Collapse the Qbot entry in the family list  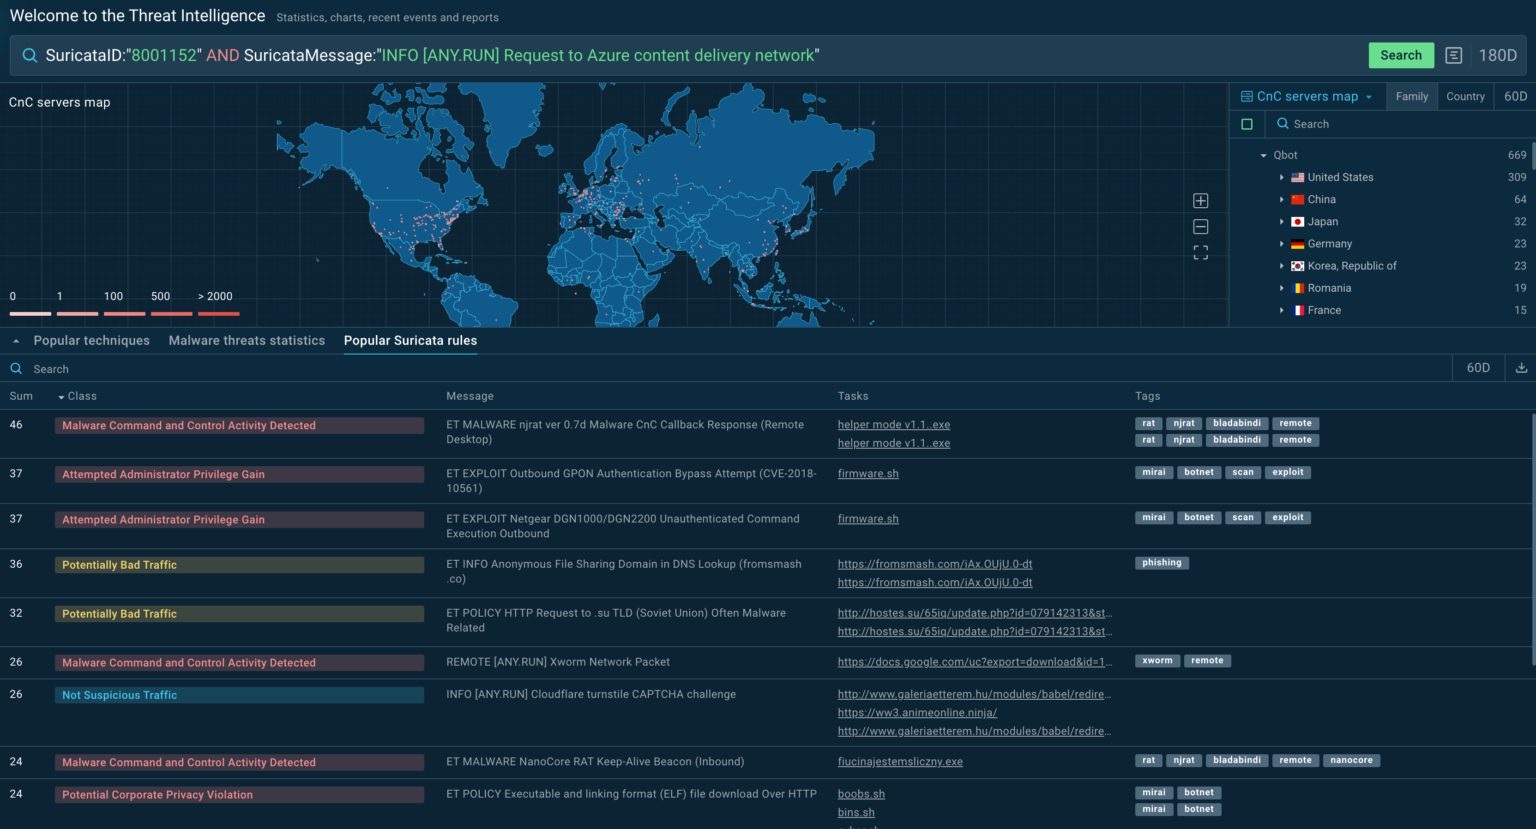(x=1263, y=155)
